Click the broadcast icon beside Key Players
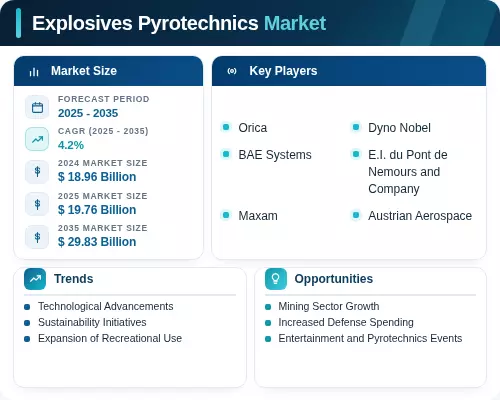The width and height of the screenshot is (500, 400). point(232,71)
